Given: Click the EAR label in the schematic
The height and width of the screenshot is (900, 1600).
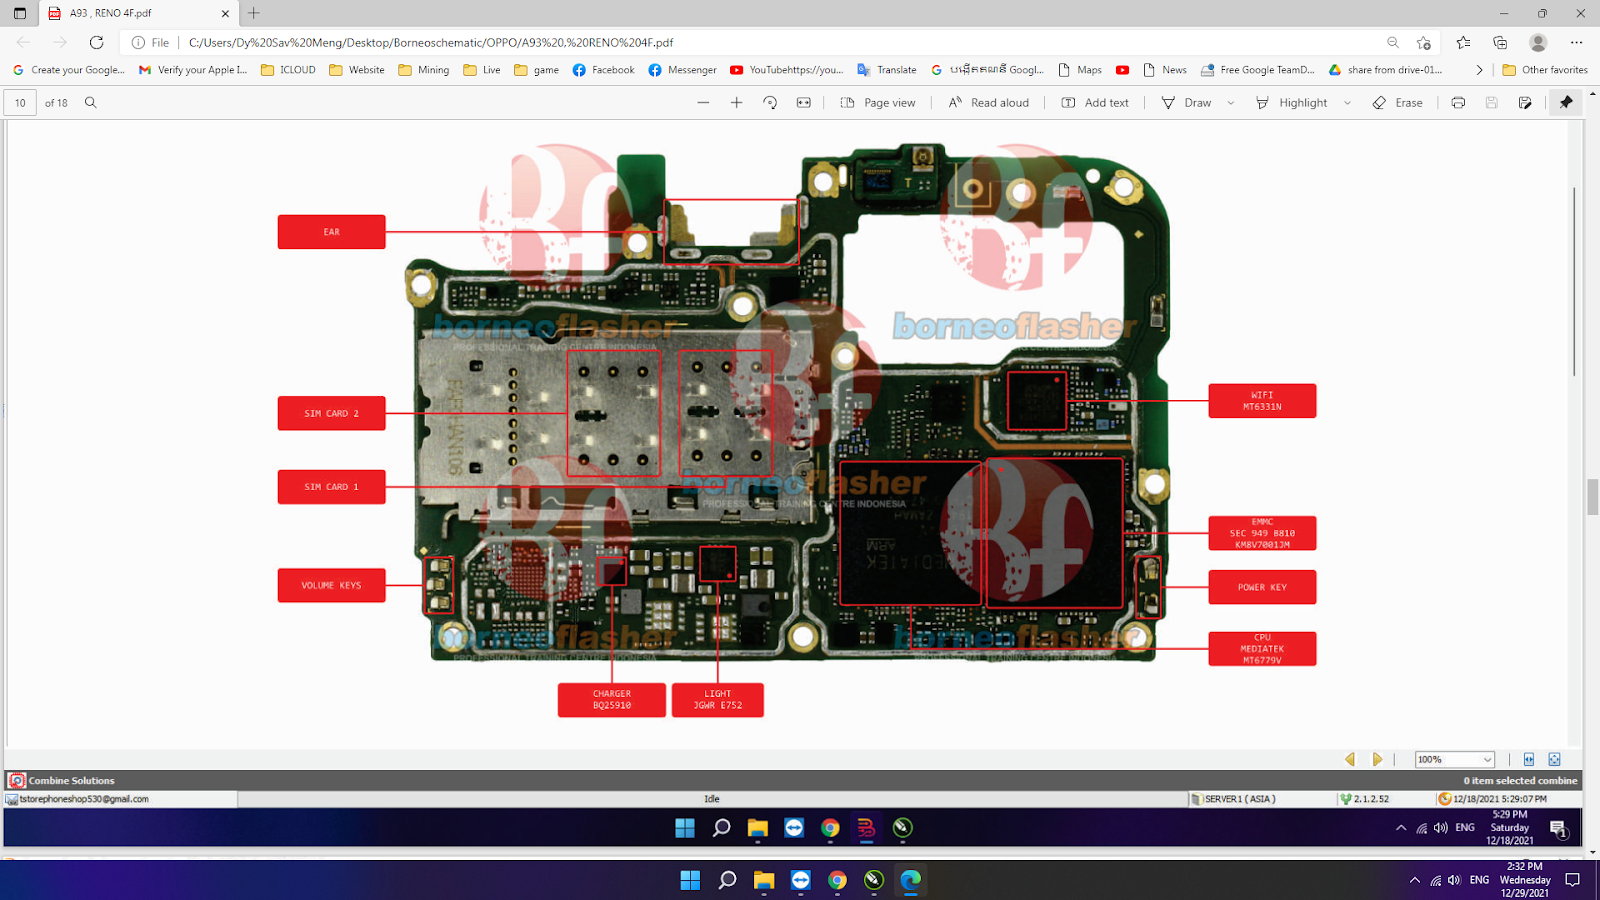Looking at the screenshot, I should (332, 232).
